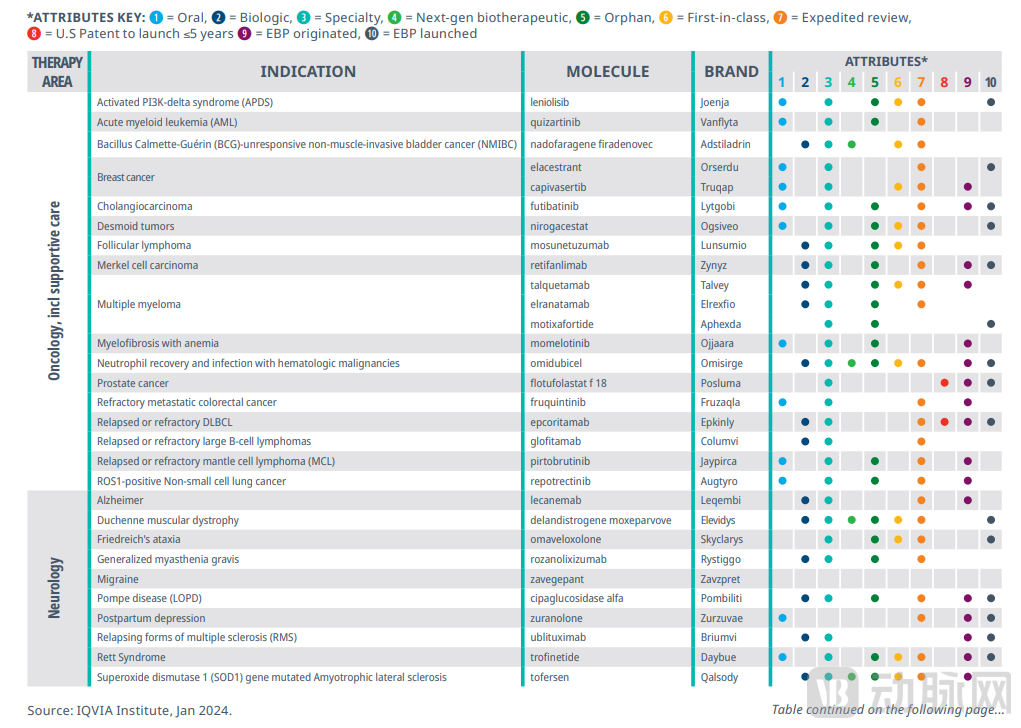The image size is (1021, 728).
Task: Click the molecule 'capivasertib'
Action: (558, 187)
